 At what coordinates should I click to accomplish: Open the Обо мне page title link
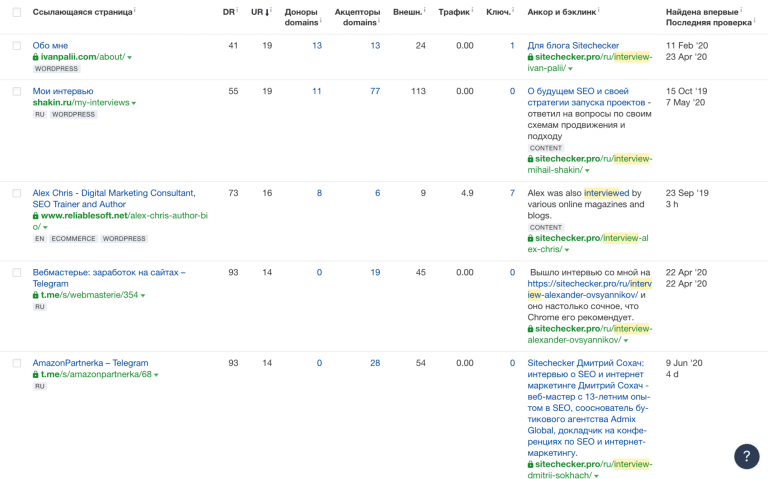point(50,46)
